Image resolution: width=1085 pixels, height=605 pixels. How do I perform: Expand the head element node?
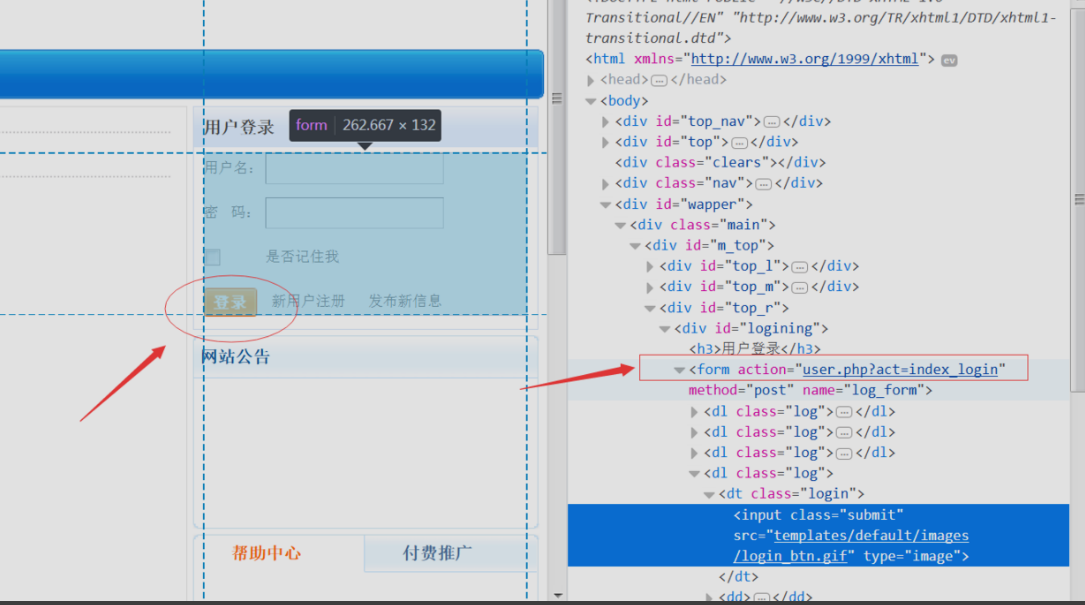point(590,80)
